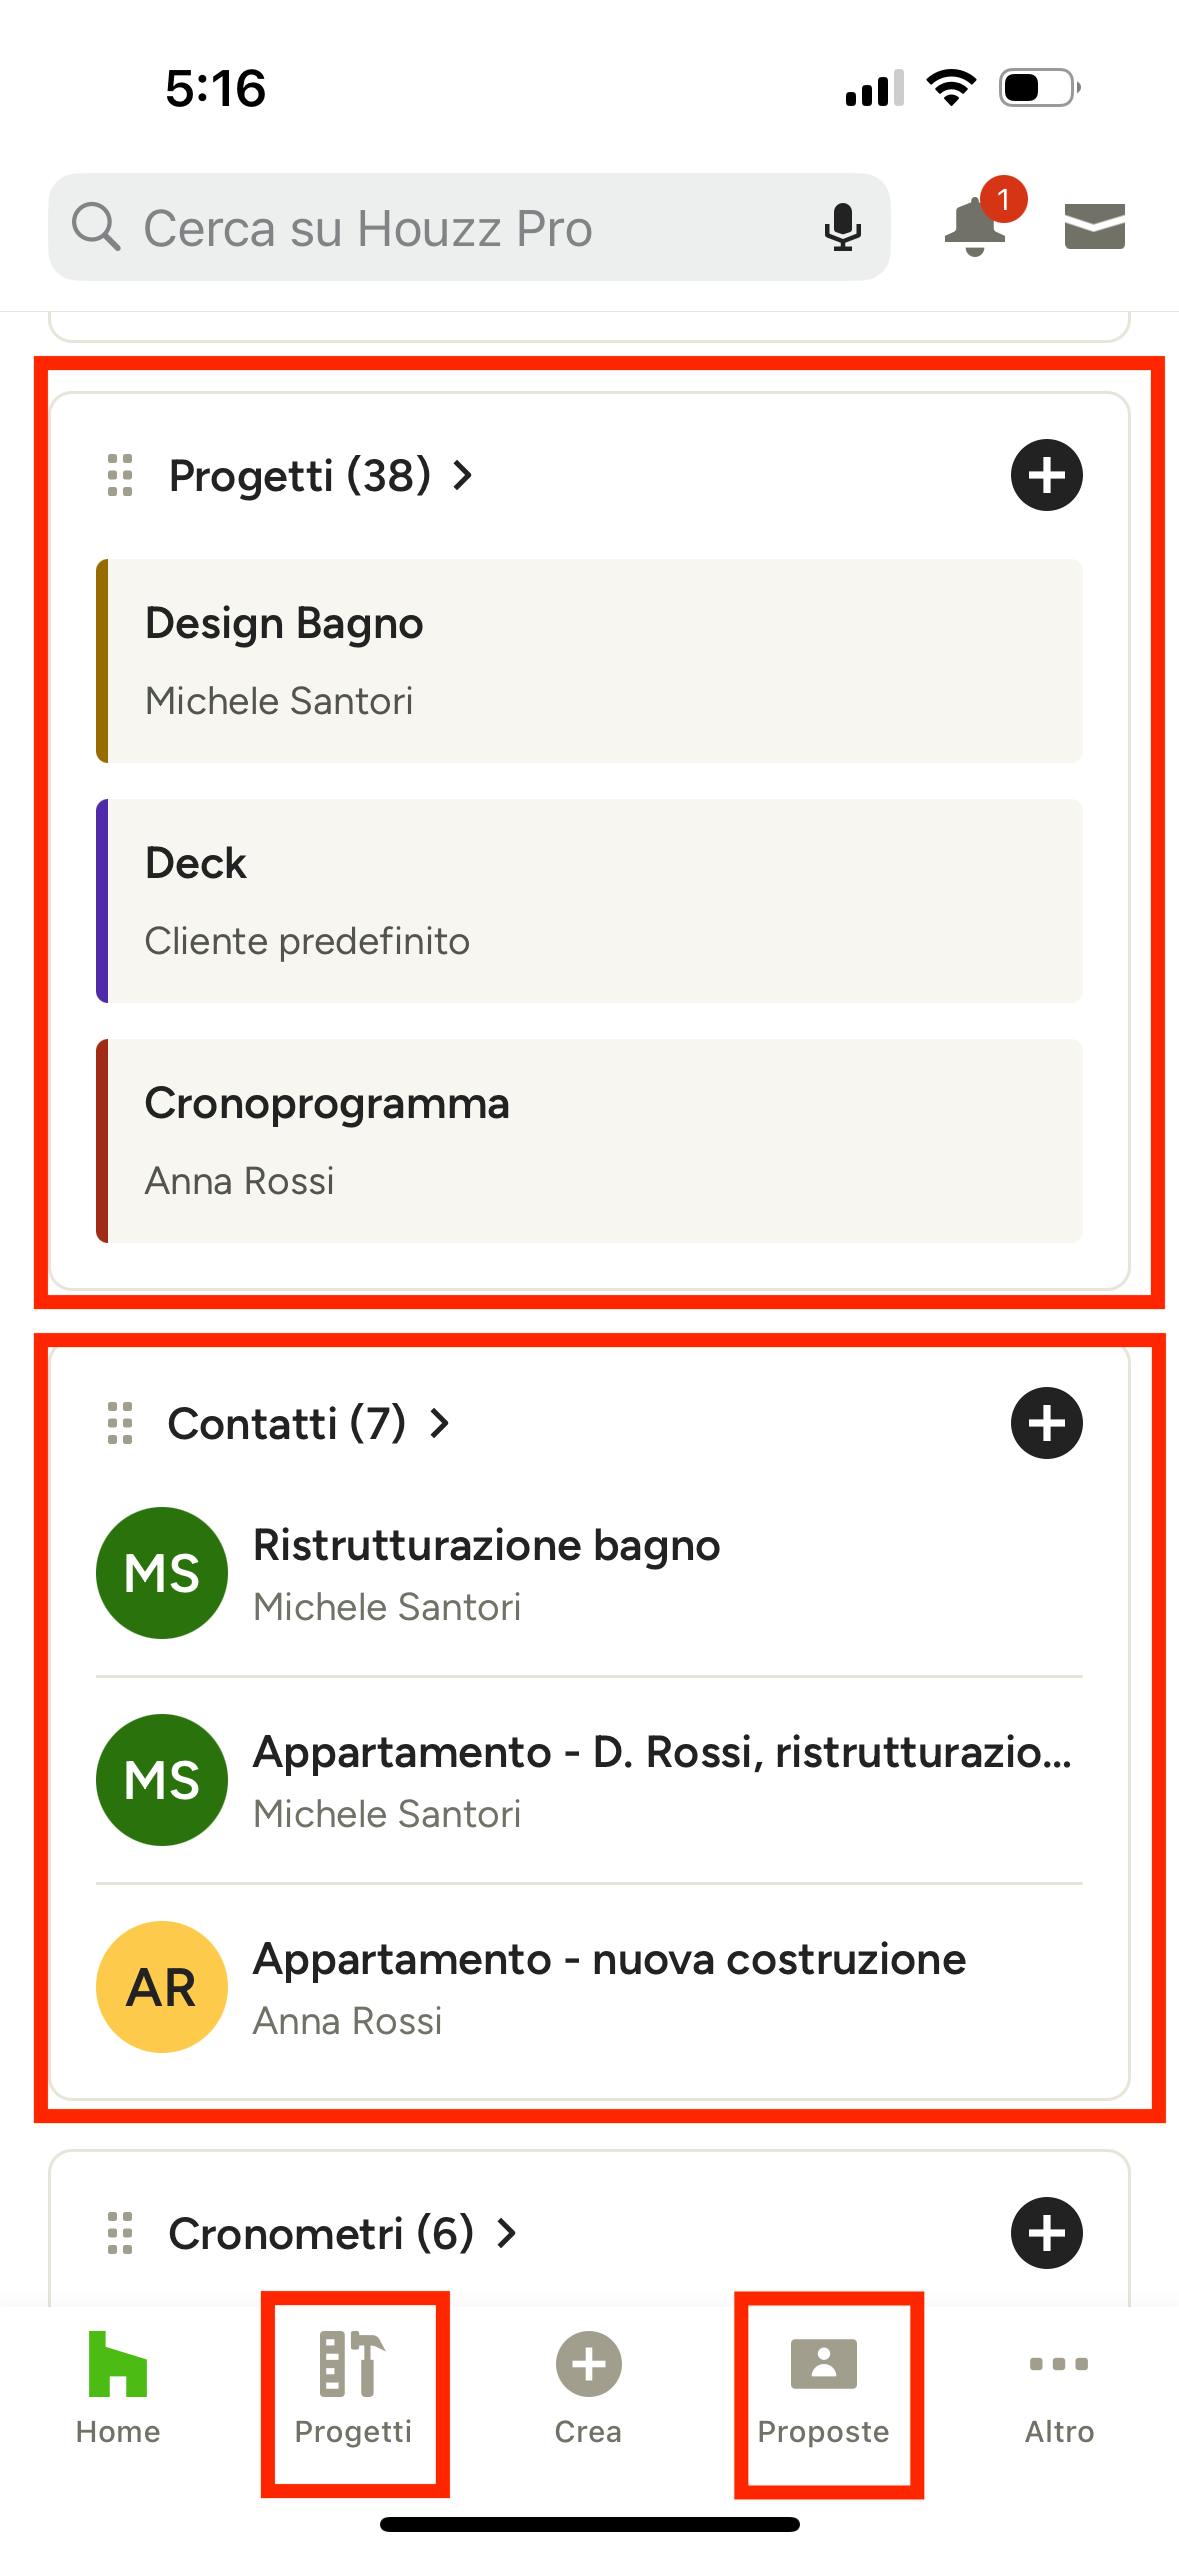Expand the Contatti (7) list chevron
1179x2556 pixels.
point(438,1423)
